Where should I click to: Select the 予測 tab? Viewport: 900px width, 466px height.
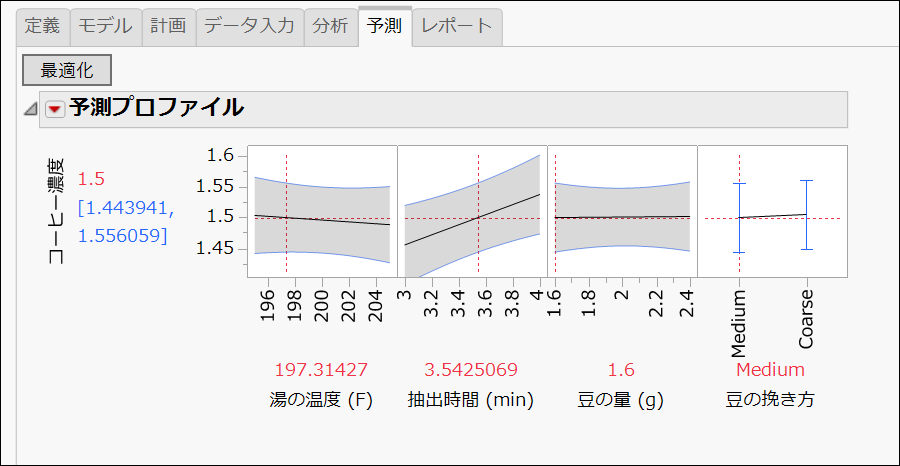pos(385,26)
